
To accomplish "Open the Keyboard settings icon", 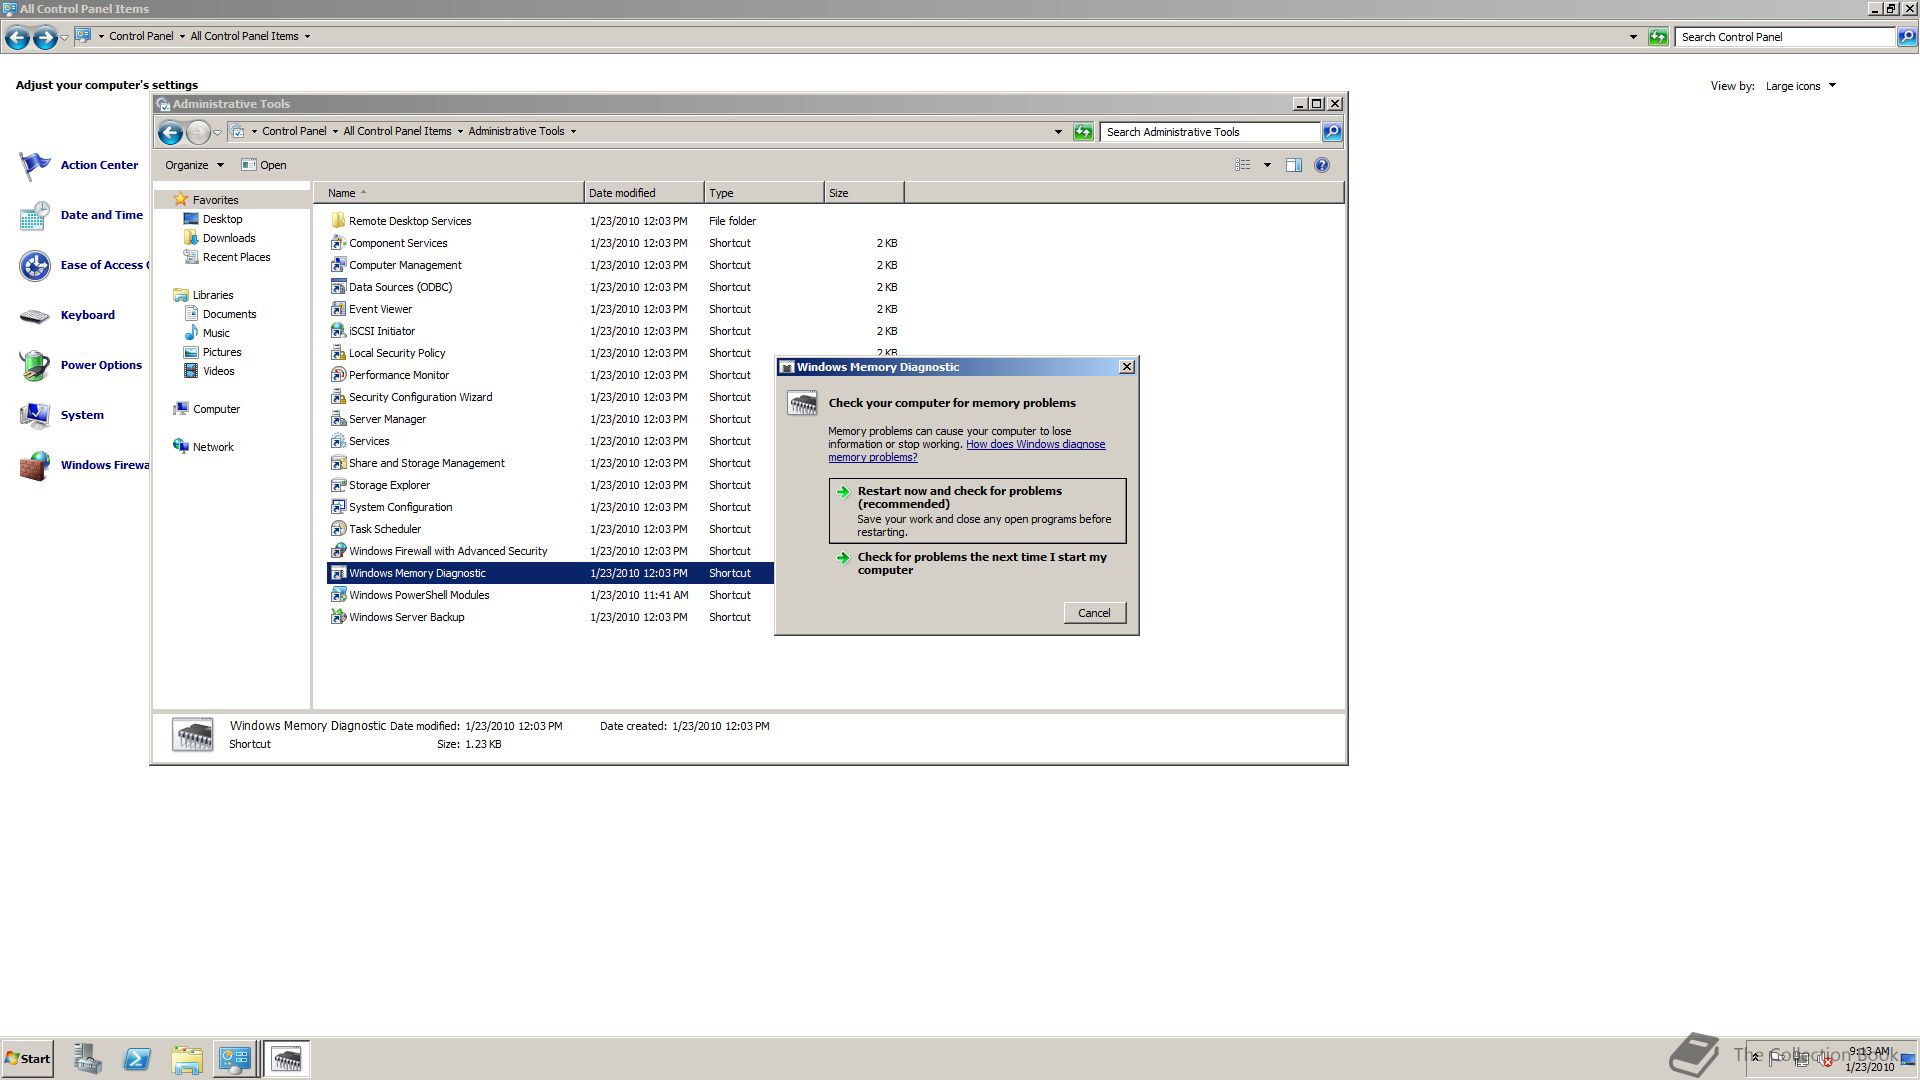I will 35,315.
